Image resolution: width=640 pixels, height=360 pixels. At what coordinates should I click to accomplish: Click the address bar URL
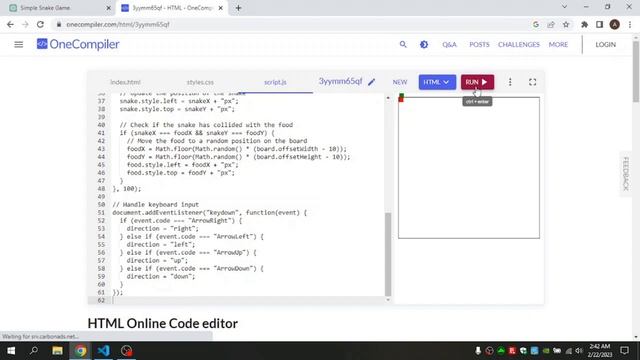tap(118, 24)
